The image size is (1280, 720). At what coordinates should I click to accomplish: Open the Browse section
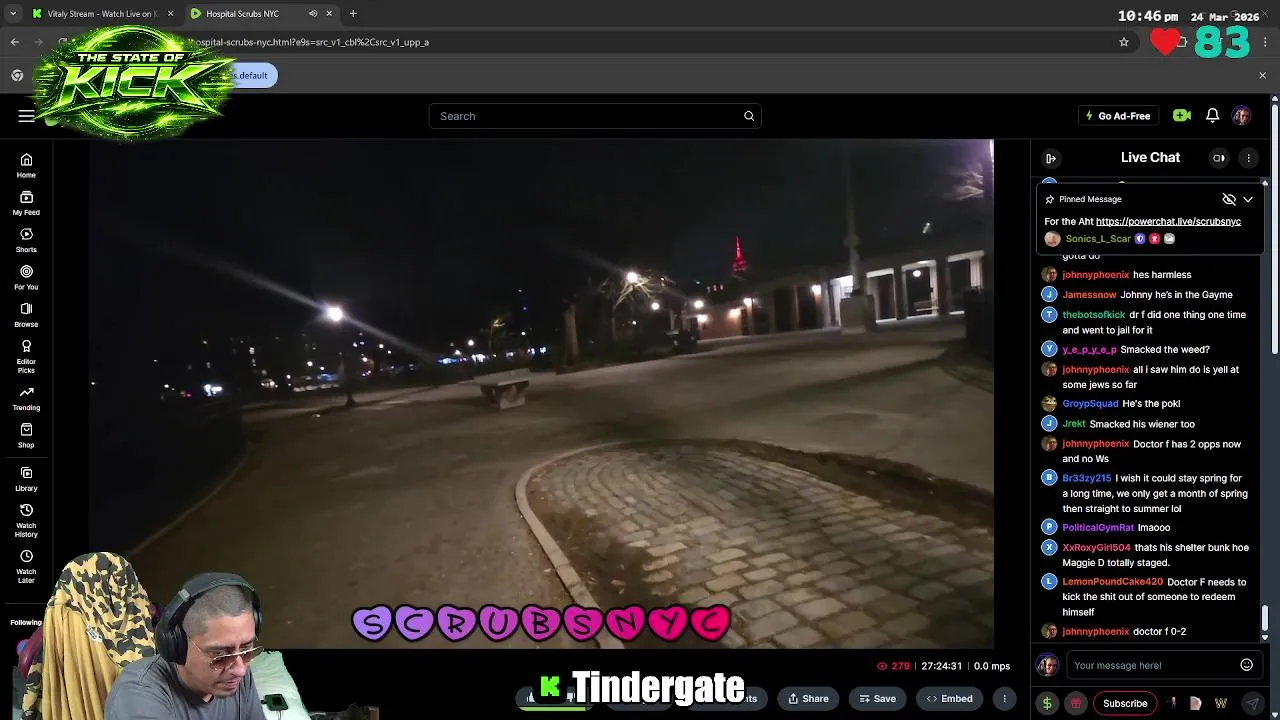pyautogui.click(x=26, y=314)
